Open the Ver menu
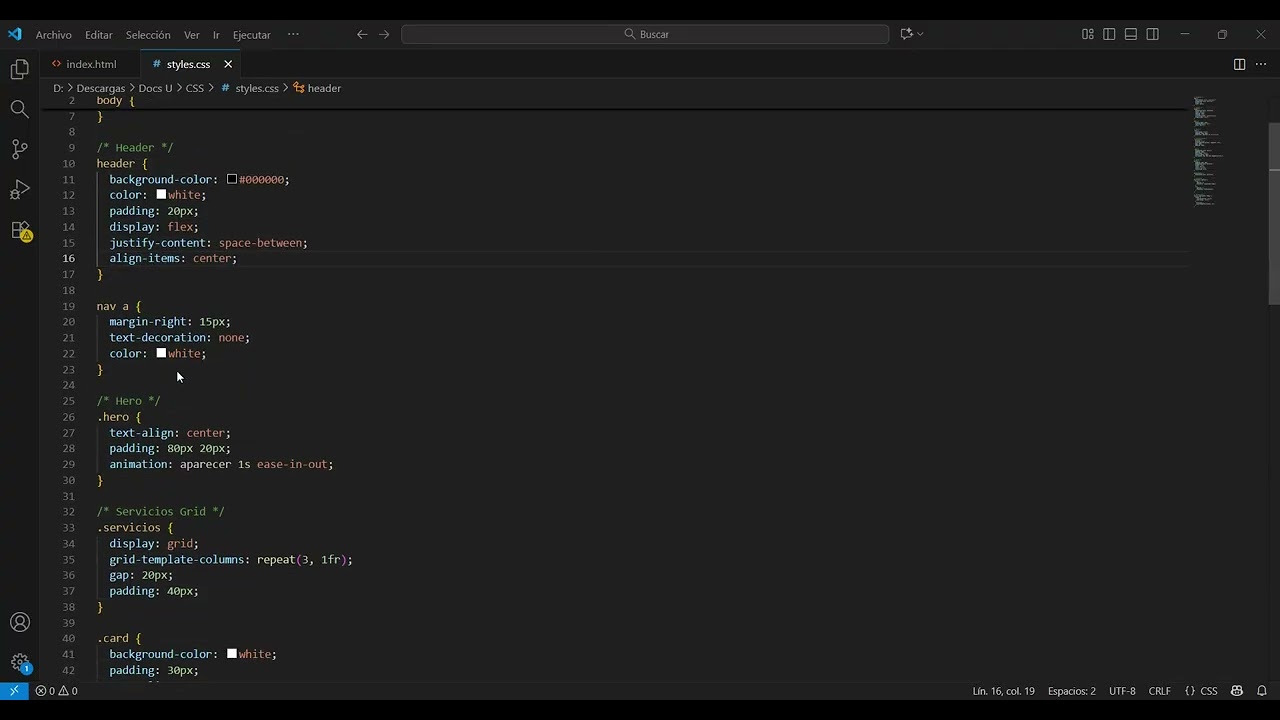The image size is (1280, 720). pyautogui.click(x=192, y=34)
